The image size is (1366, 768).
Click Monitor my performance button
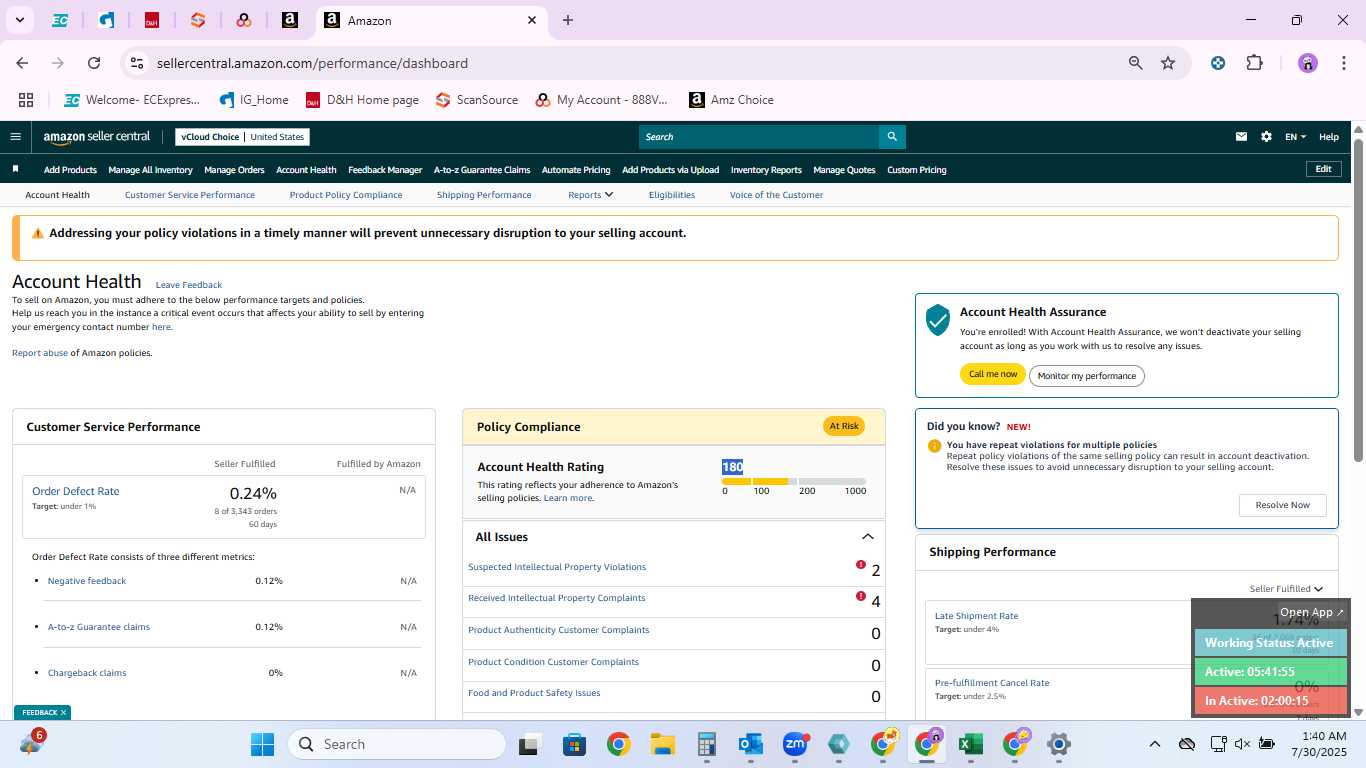coord(1087,376)
